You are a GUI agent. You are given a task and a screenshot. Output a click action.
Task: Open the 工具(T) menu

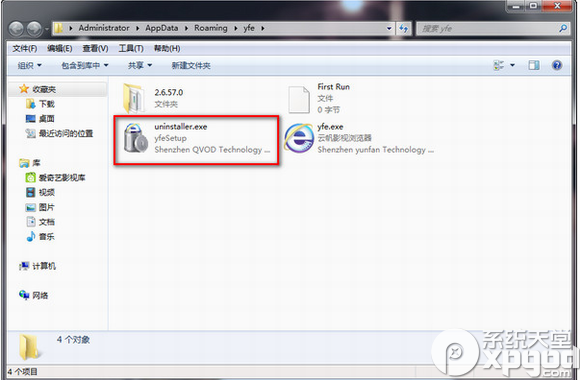131,48
